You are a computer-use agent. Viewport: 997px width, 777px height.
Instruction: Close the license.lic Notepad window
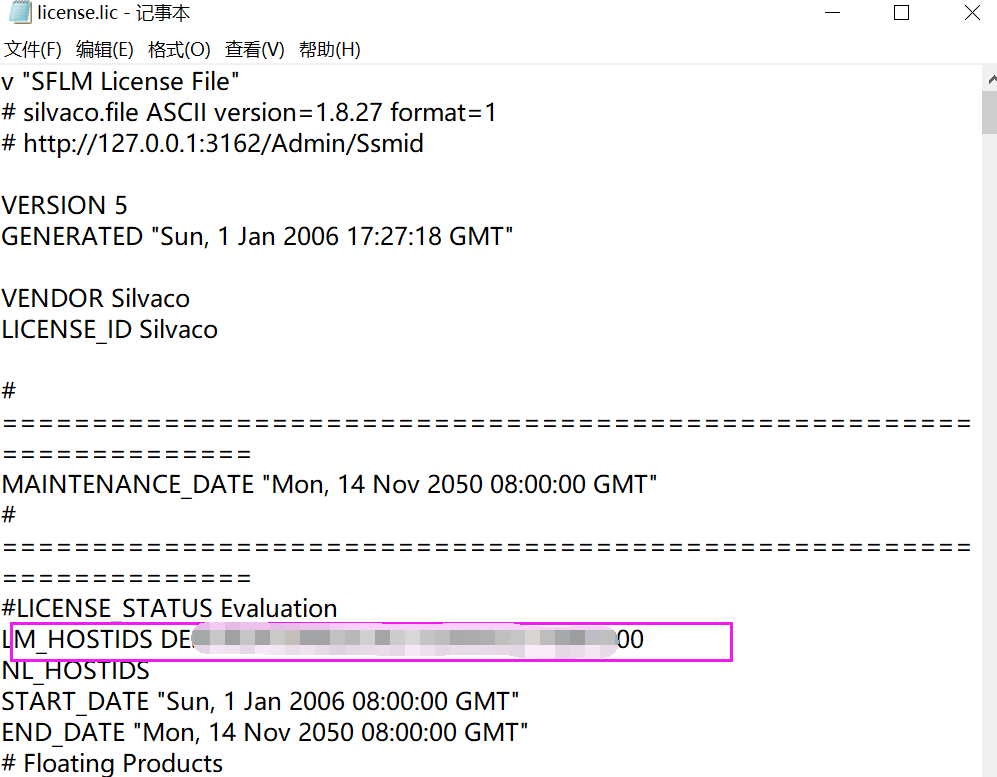(972, 13)
